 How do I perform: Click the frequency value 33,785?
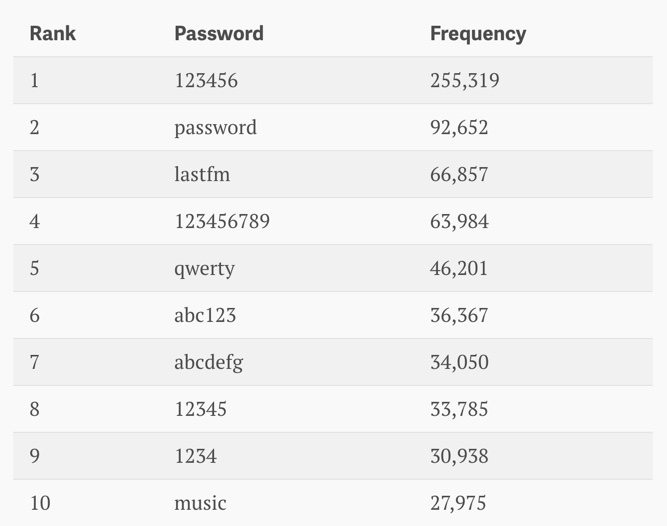tap(459, 409)
